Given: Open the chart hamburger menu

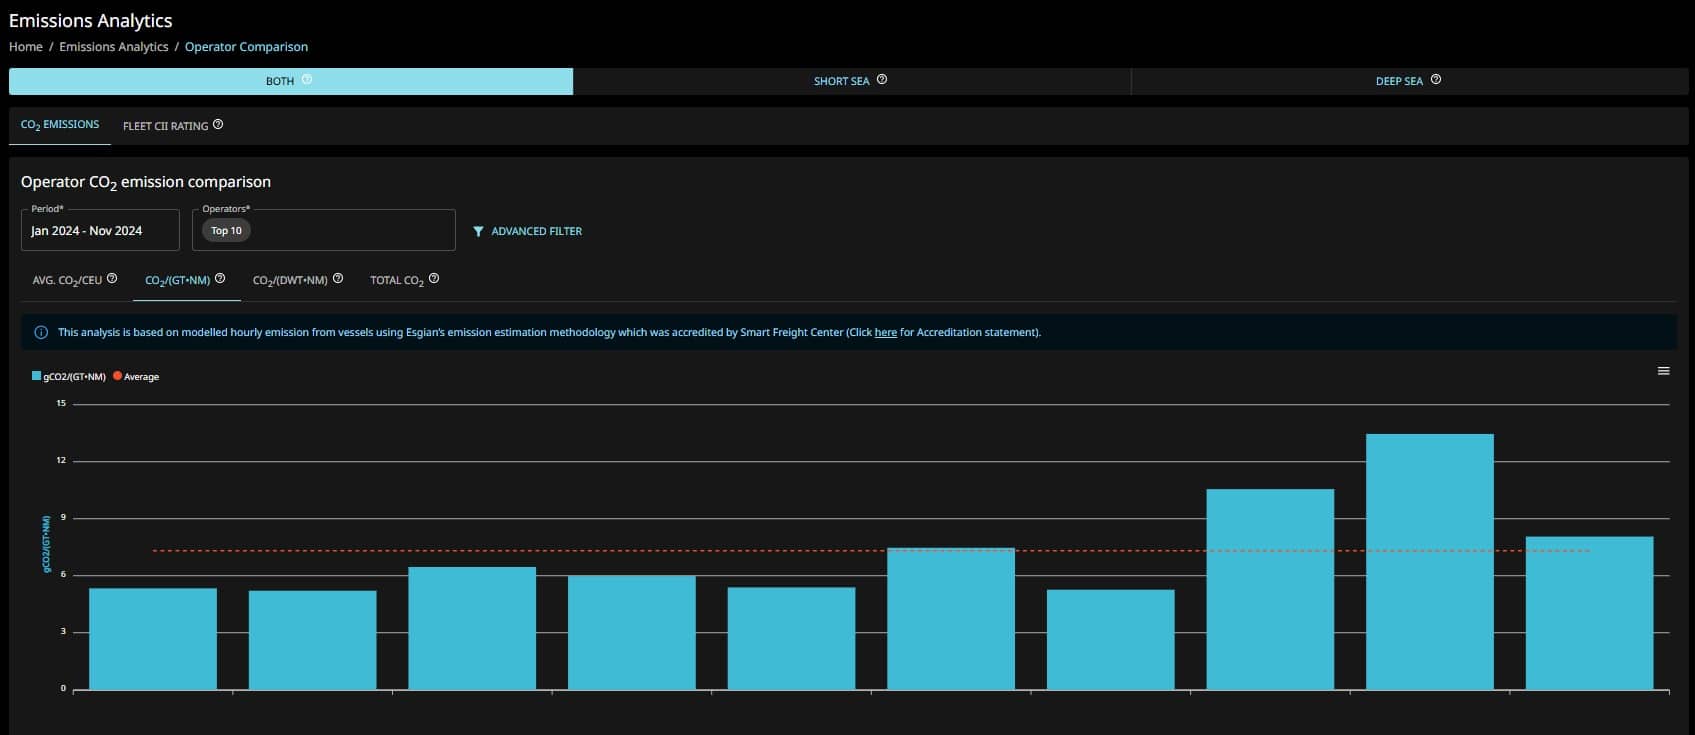Looking at the screenshot, I should tap(1664, 371).
